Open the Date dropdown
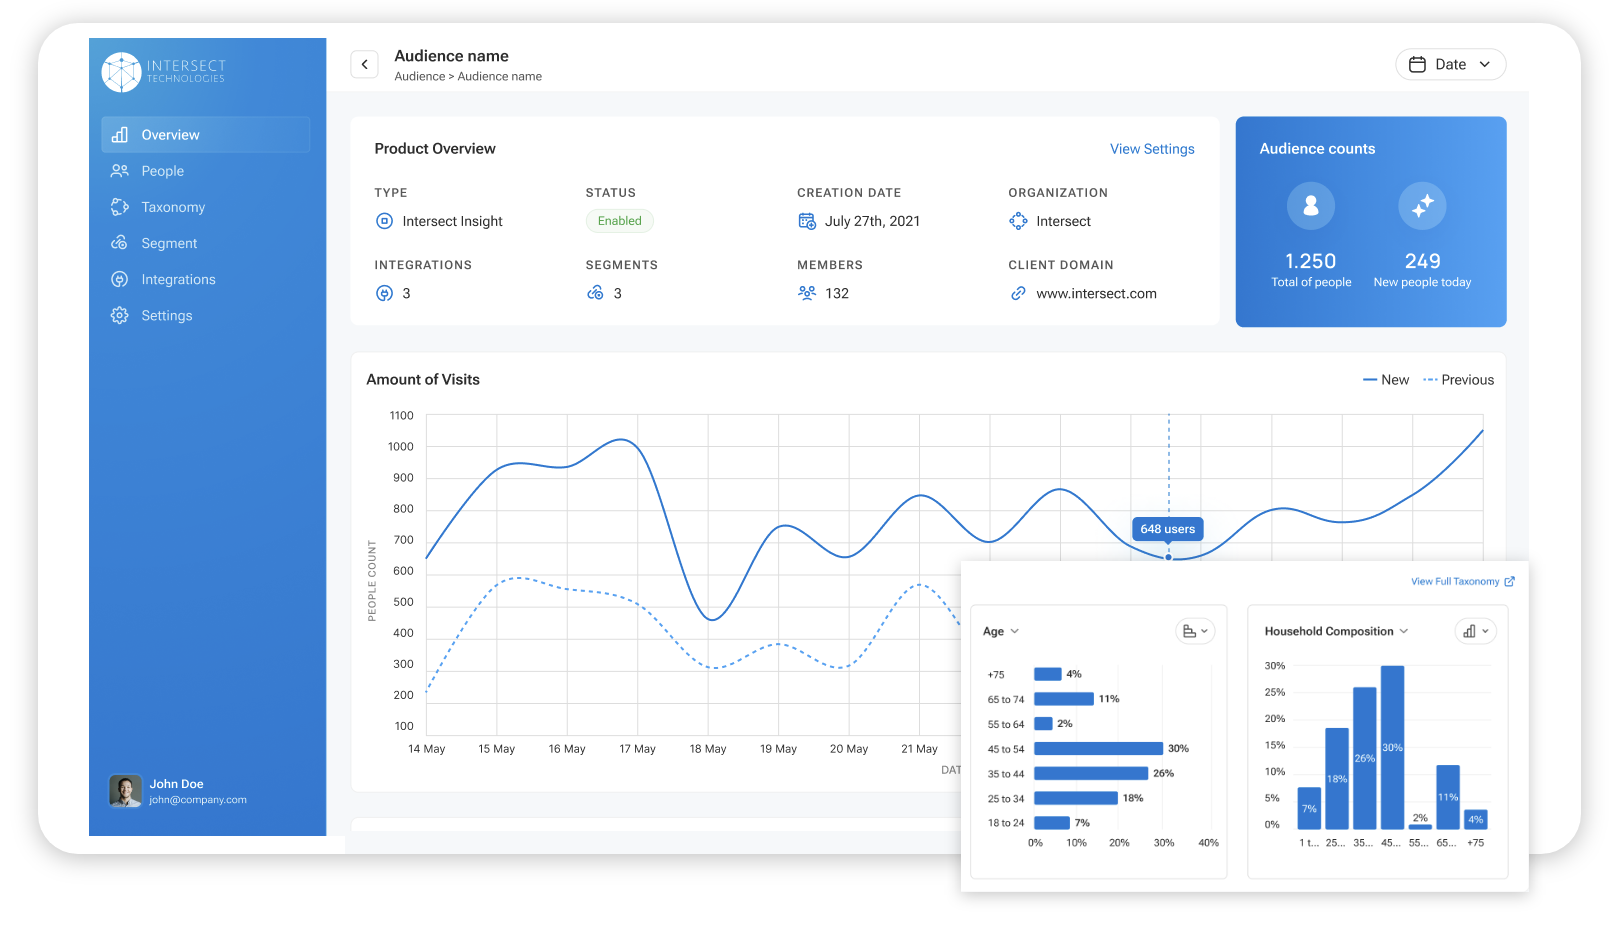1618x925 pixels. tap(1451, 64)
